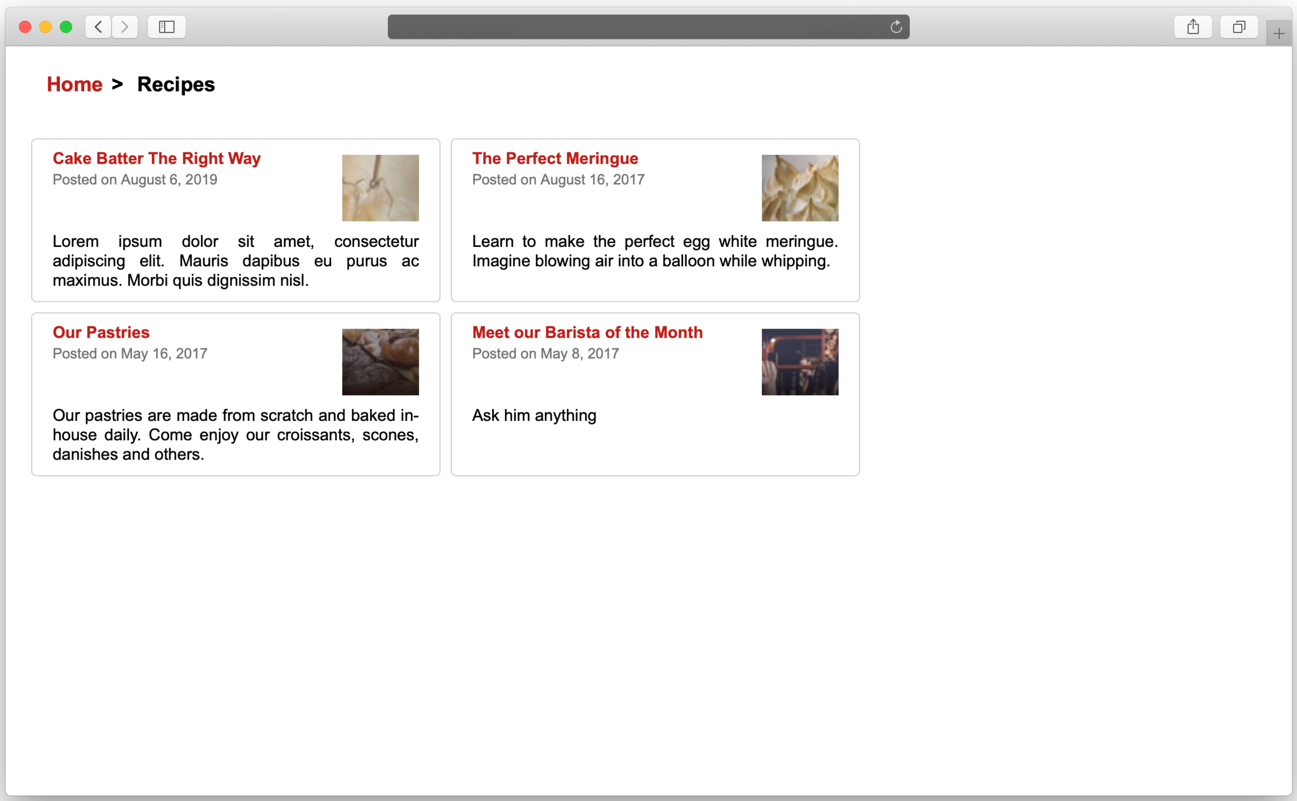Open the Safari sidebar
This screenshot has width=1297, height=801.
(166, 26)
